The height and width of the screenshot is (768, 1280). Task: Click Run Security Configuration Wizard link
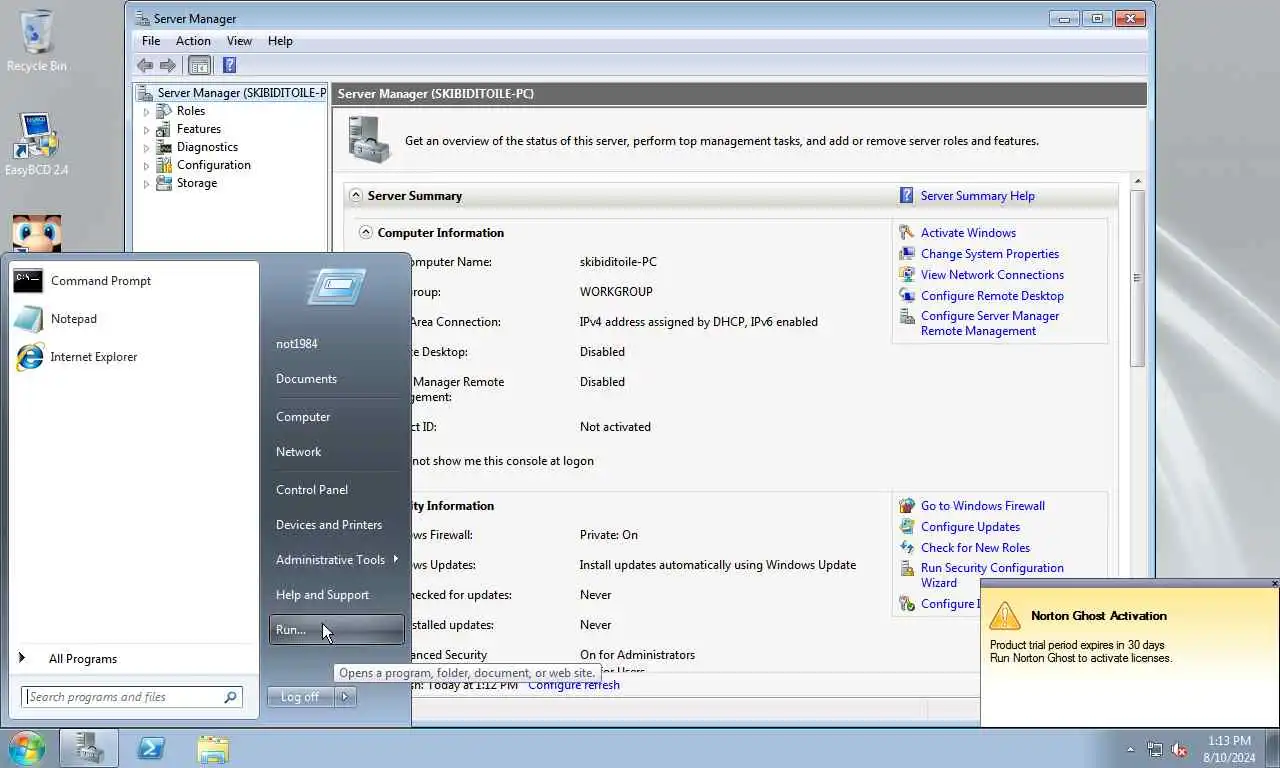[x=992, y=575]
